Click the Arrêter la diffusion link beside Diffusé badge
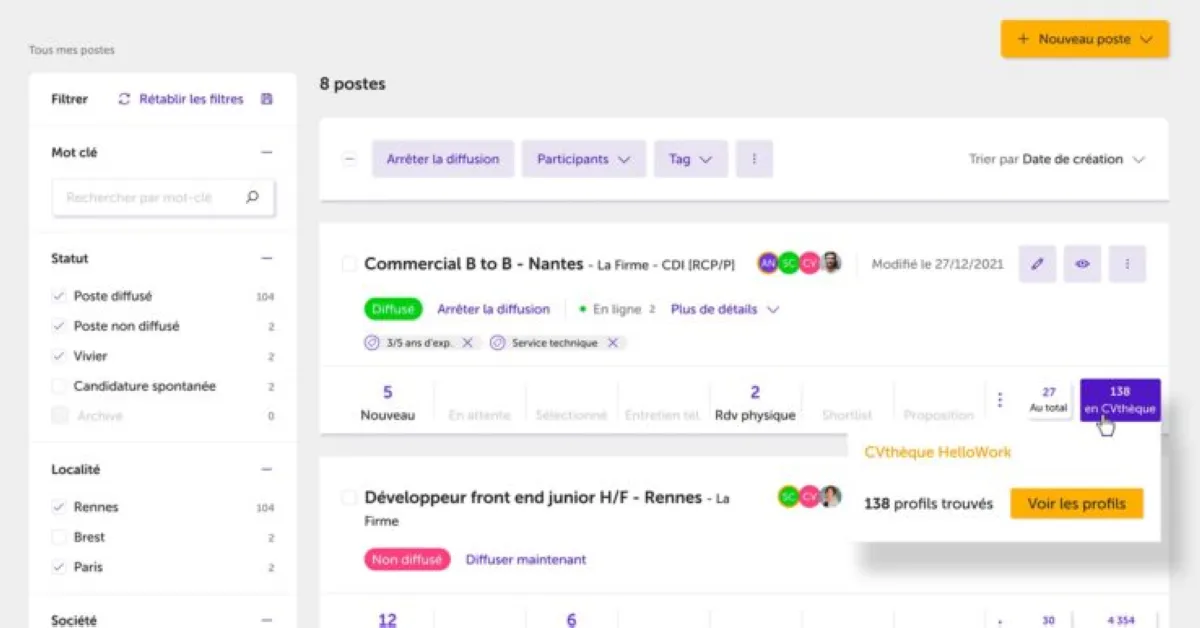 pos(494,309)
